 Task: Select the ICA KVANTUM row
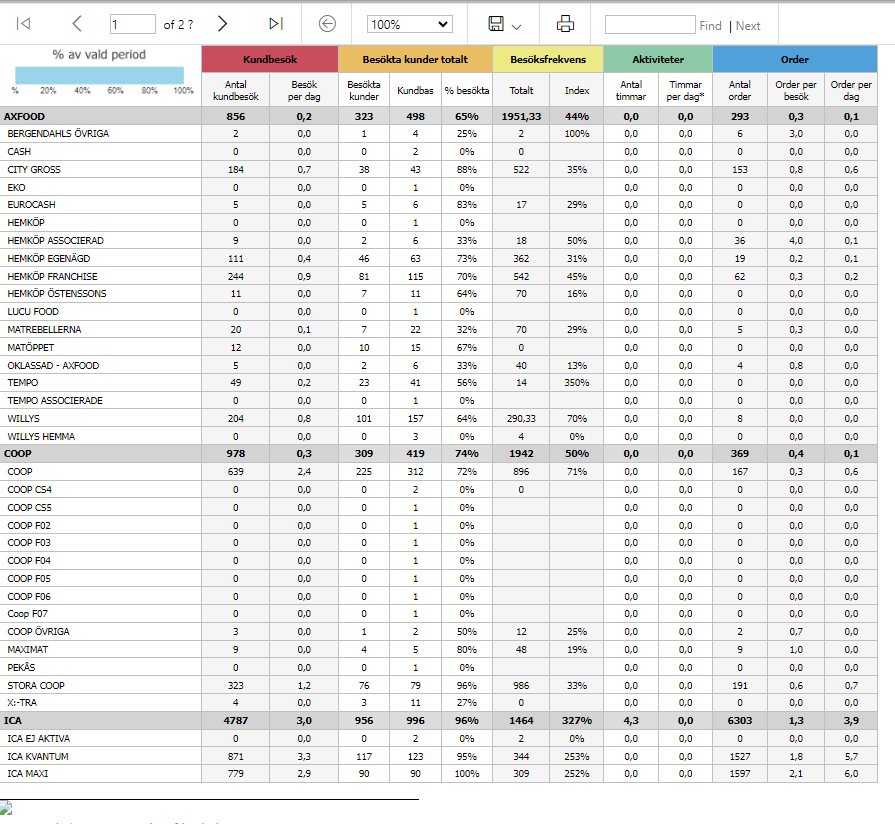pyautogui.click(x=438, y=756)
